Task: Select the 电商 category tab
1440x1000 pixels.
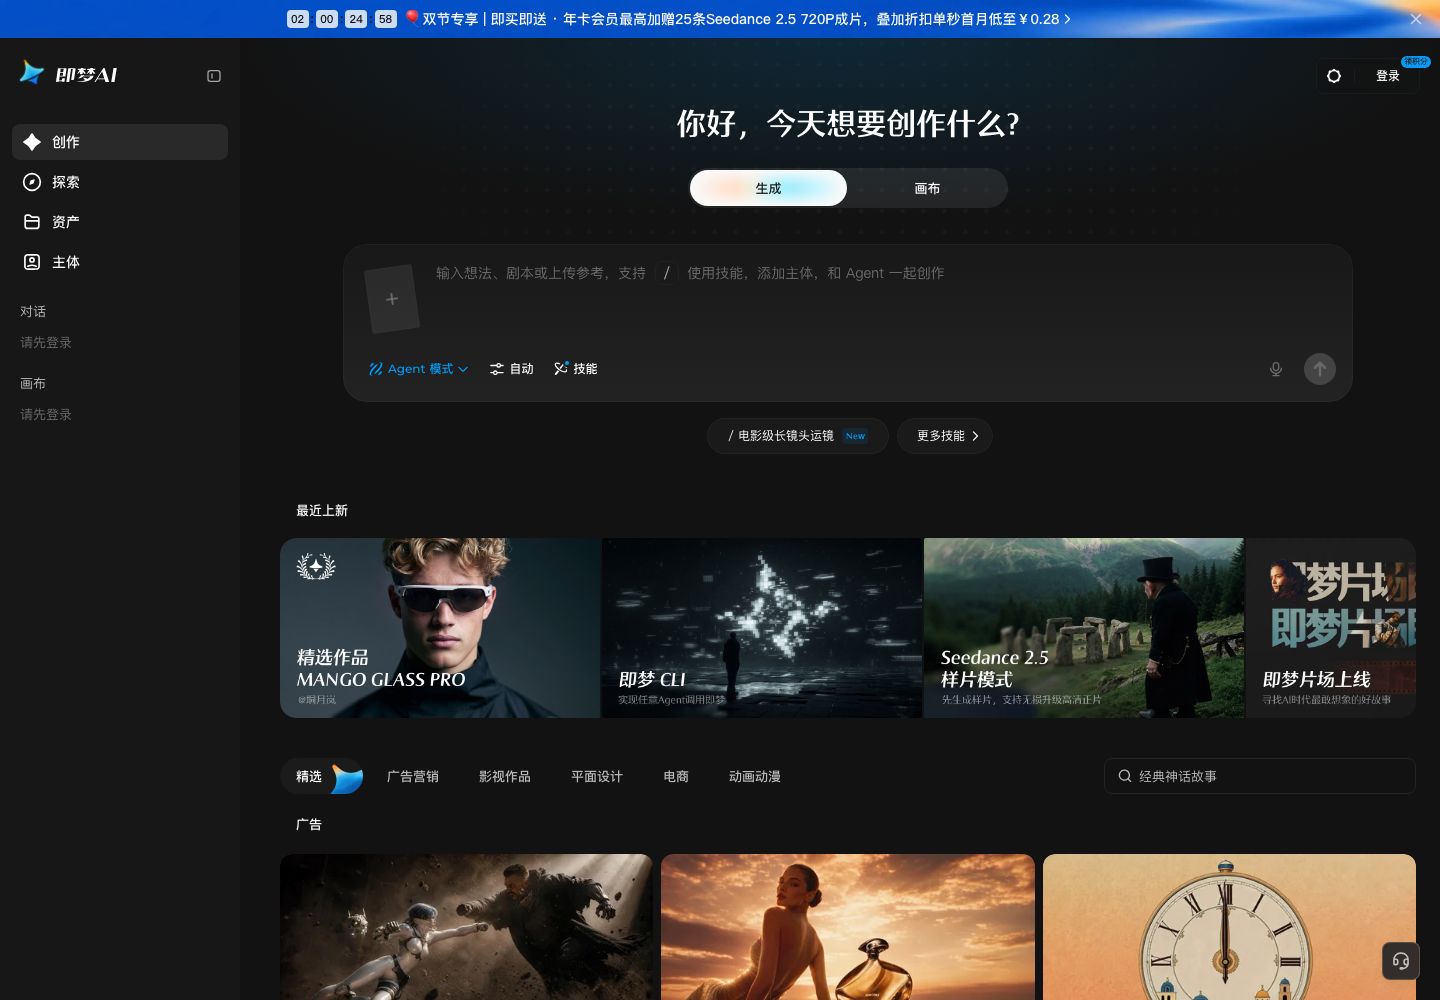Action: click(676, 776)
